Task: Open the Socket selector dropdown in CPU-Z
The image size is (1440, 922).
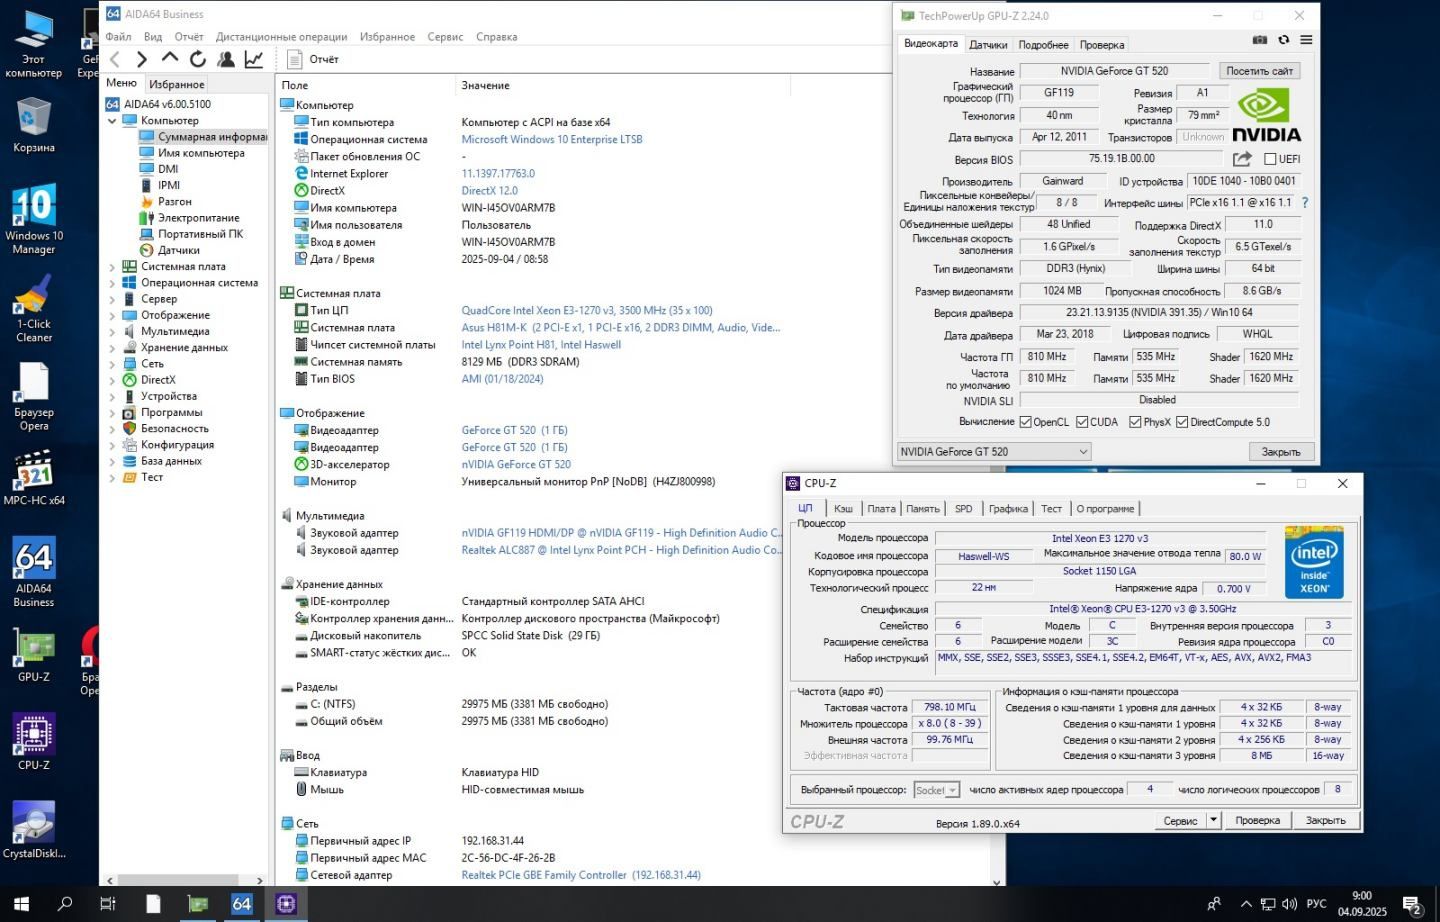Action: tap(937, 790)
